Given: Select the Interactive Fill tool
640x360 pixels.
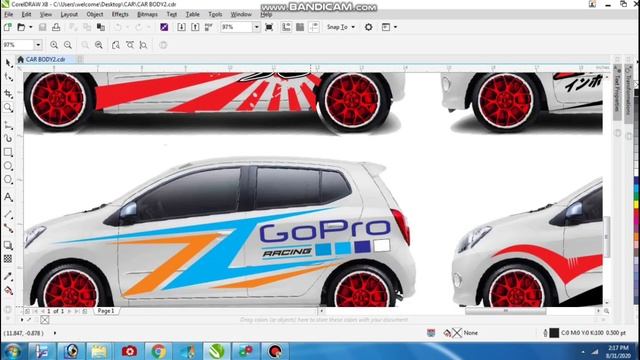Looking at the screenshot, I should (8, 291).
